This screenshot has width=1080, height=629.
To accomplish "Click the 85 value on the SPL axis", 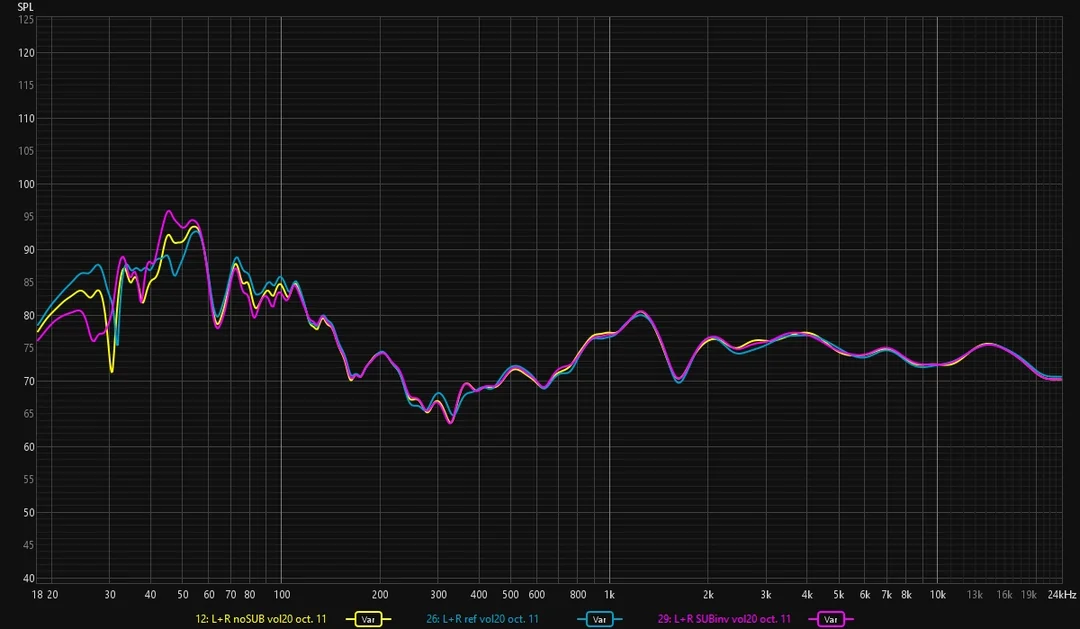I will 28,282.
